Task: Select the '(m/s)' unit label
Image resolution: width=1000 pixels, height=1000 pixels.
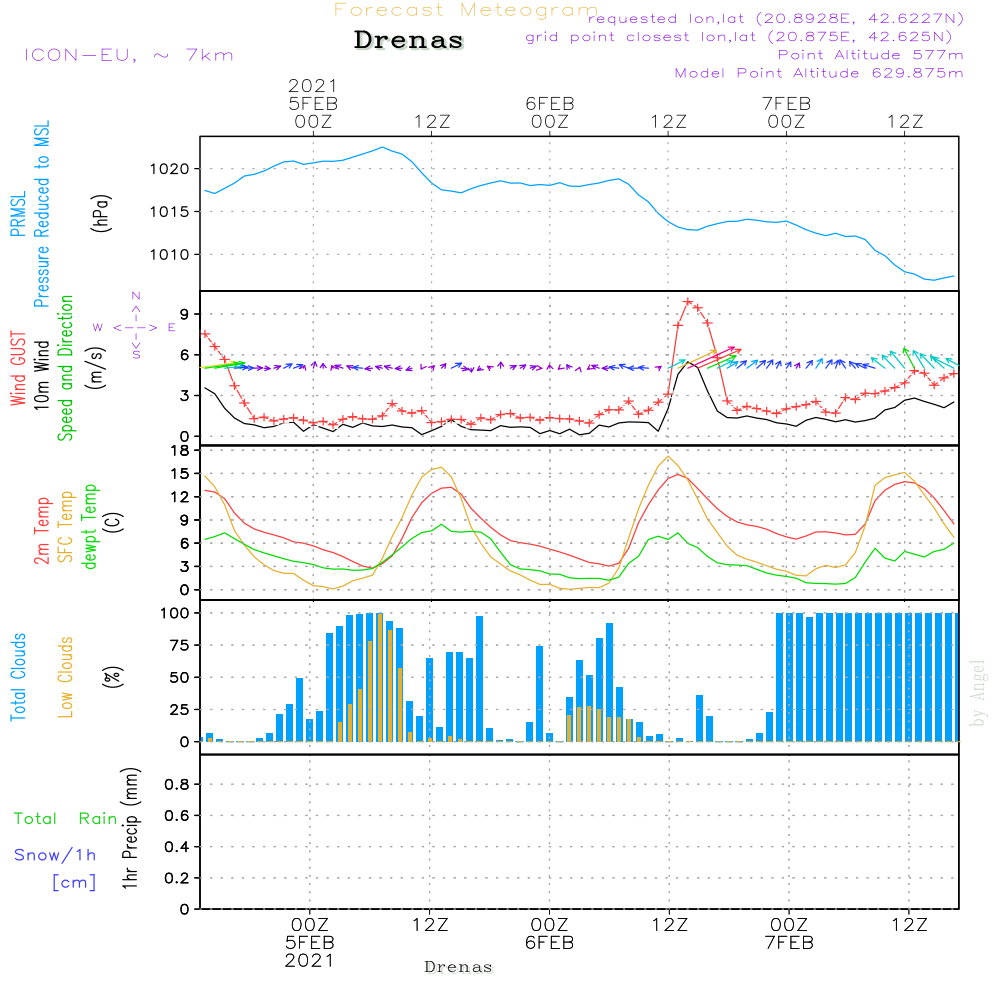Action: [96, 368]
